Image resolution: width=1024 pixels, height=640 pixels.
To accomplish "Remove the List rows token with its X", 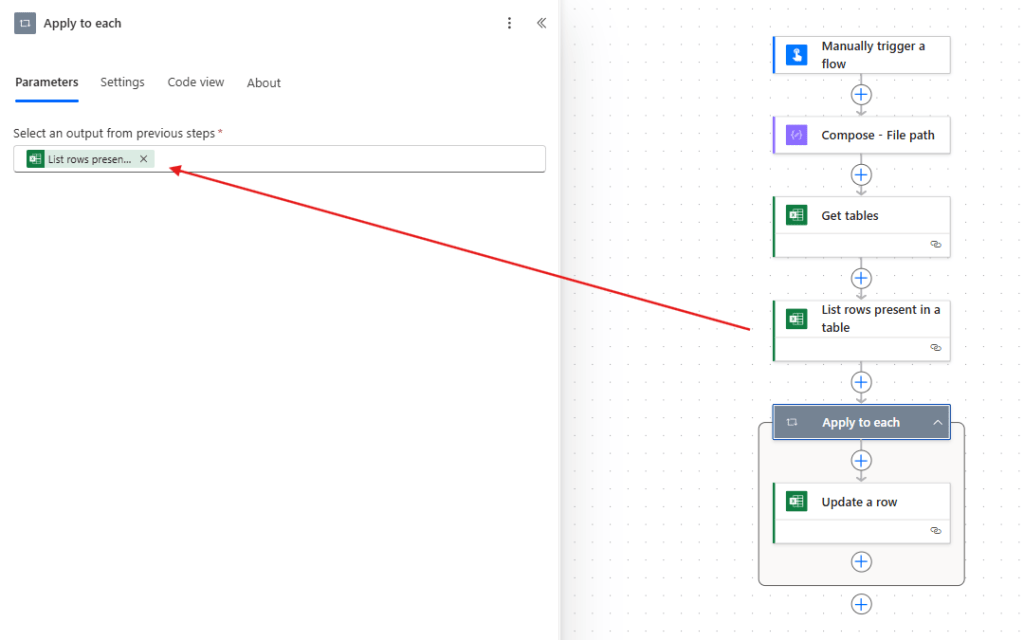I will (x=143, y=158).
